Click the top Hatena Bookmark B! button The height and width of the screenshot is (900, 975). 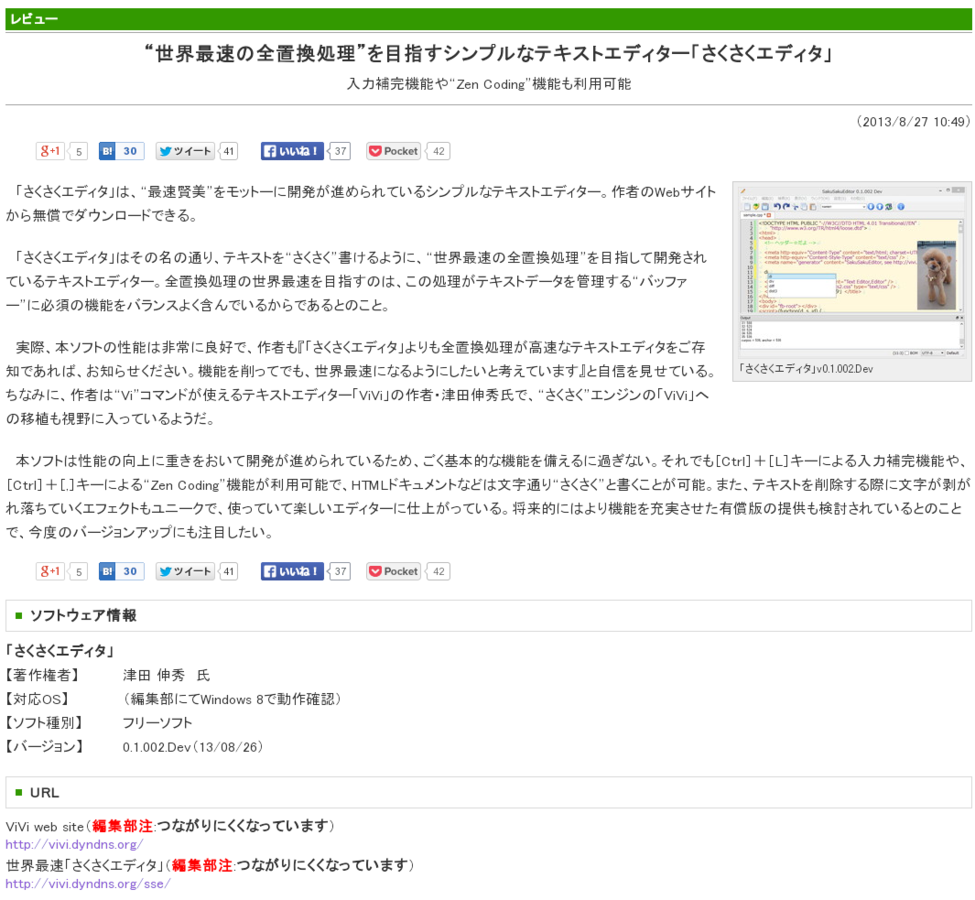(107, 151)
